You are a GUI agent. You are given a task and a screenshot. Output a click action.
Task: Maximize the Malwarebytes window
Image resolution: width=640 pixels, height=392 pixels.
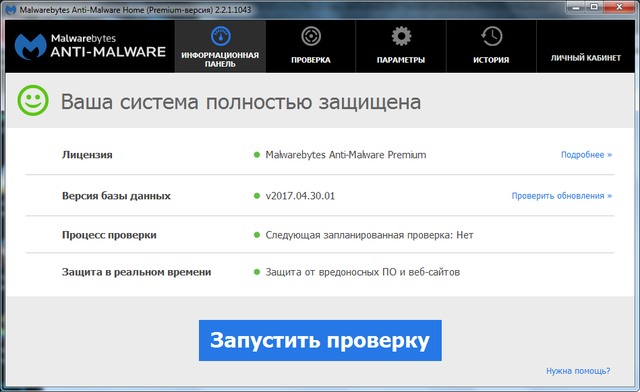click(594, 7)
